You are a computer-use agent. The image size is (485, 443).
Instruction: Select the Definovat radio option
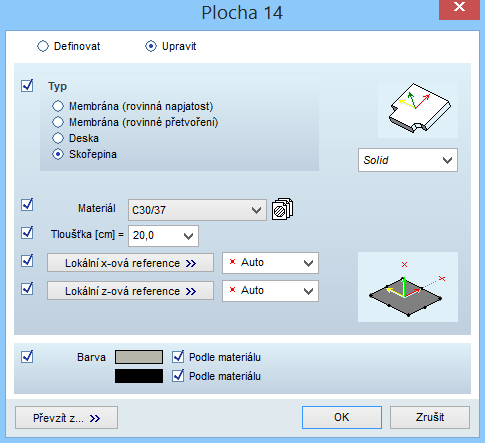click(43, 46)
